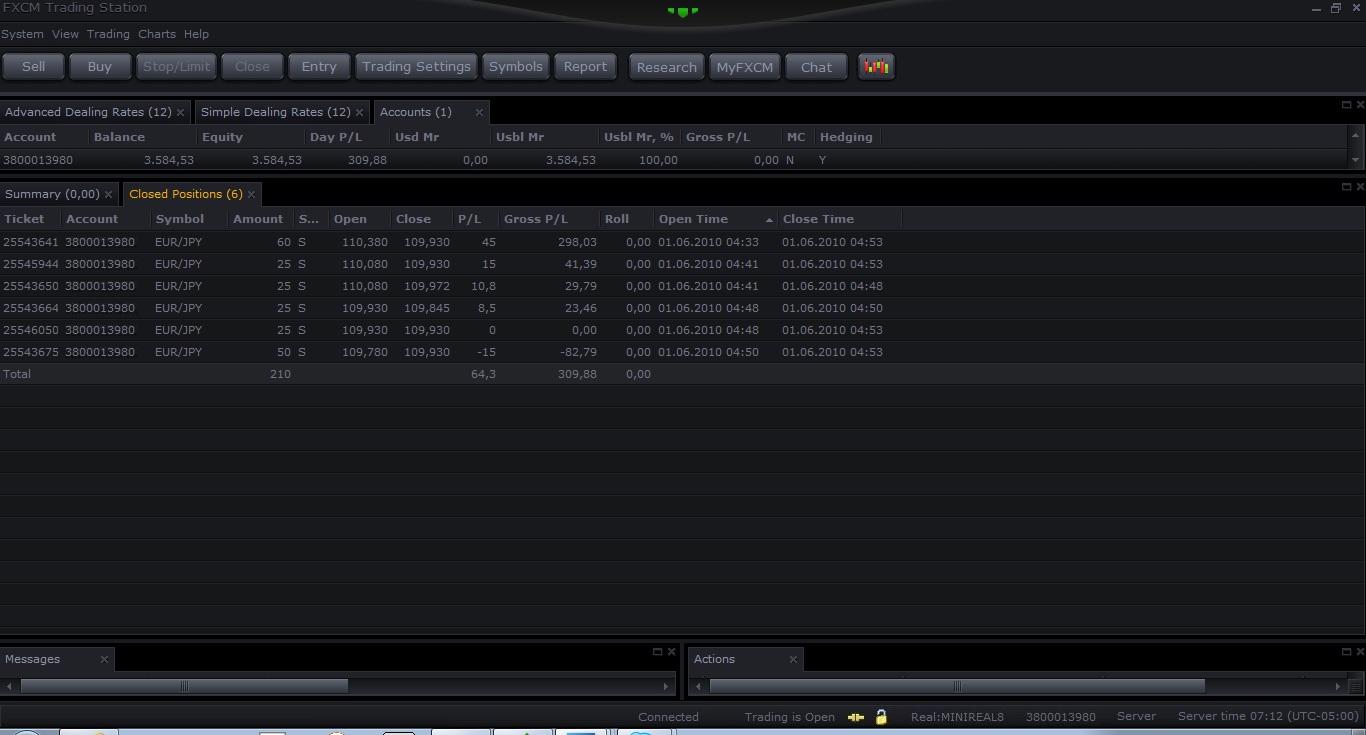
Task: Select ticket 25543641 row
Action: (683, 242)
